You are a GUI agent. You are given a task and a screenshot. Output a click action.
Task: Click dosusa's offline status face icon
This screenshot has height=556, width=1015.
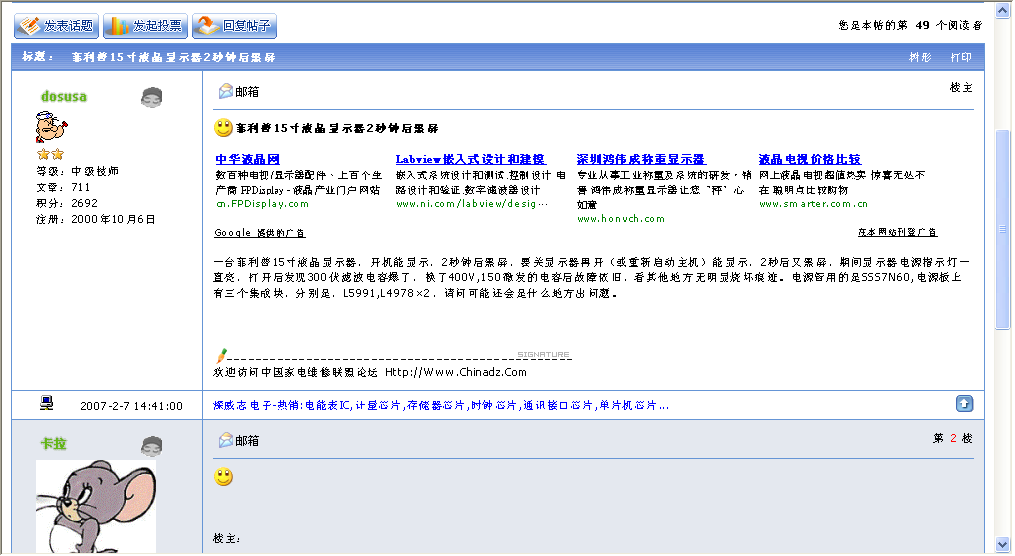(151, 97)
